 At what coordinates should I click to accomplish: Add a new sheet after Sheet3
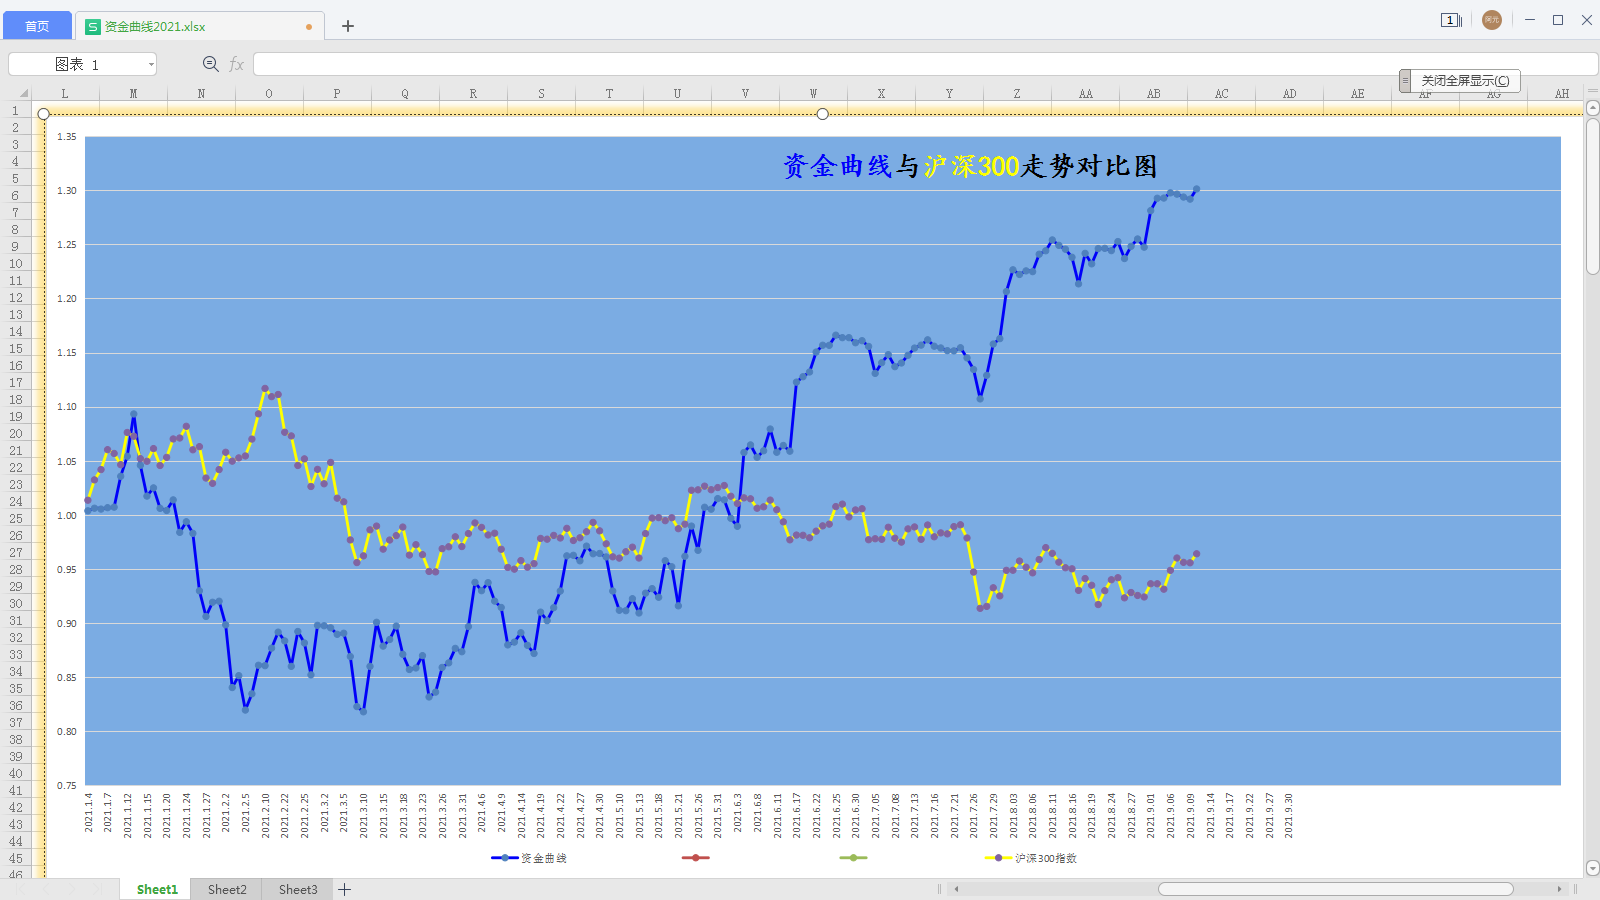(x=345, y=889)
